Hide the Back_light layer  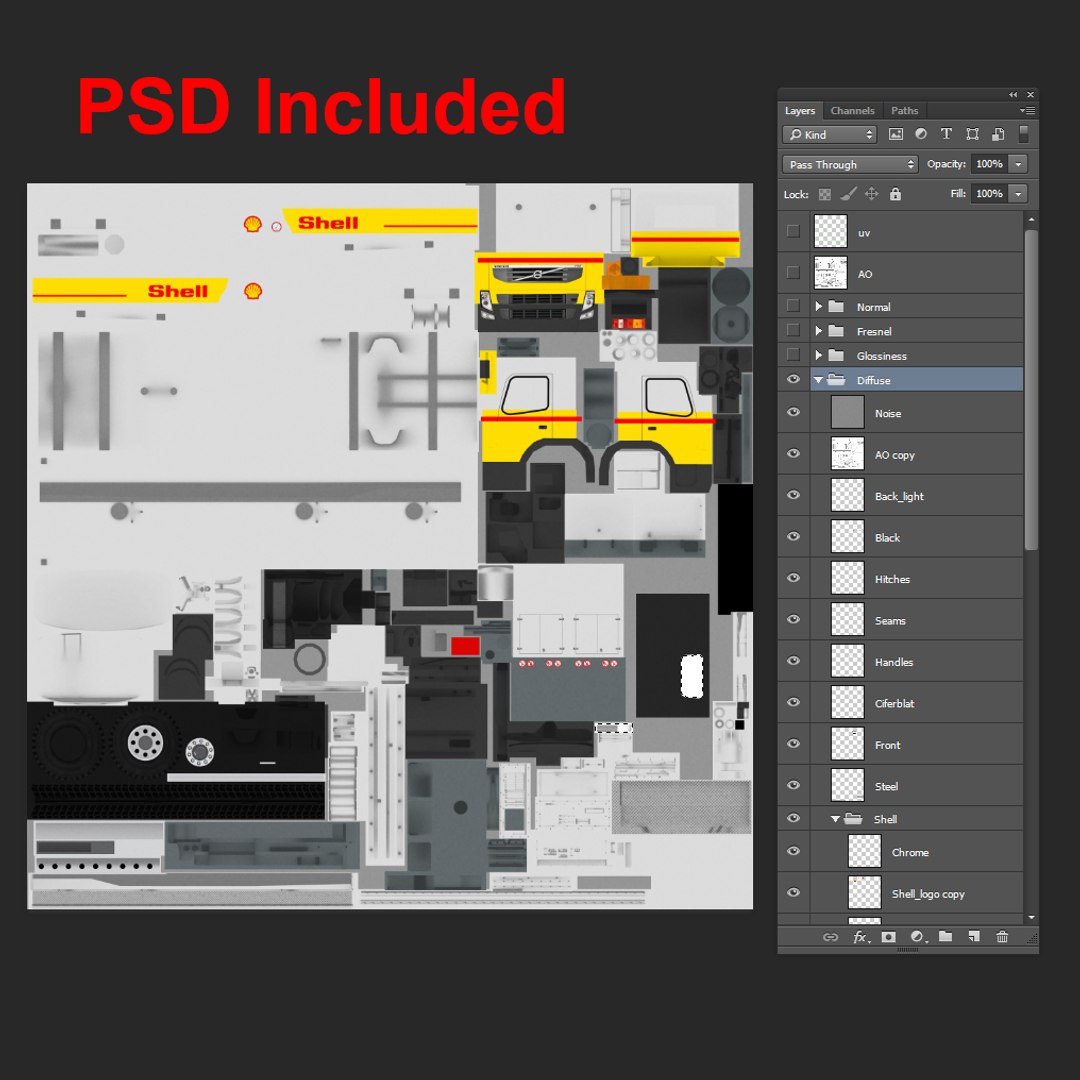[793, 495]
